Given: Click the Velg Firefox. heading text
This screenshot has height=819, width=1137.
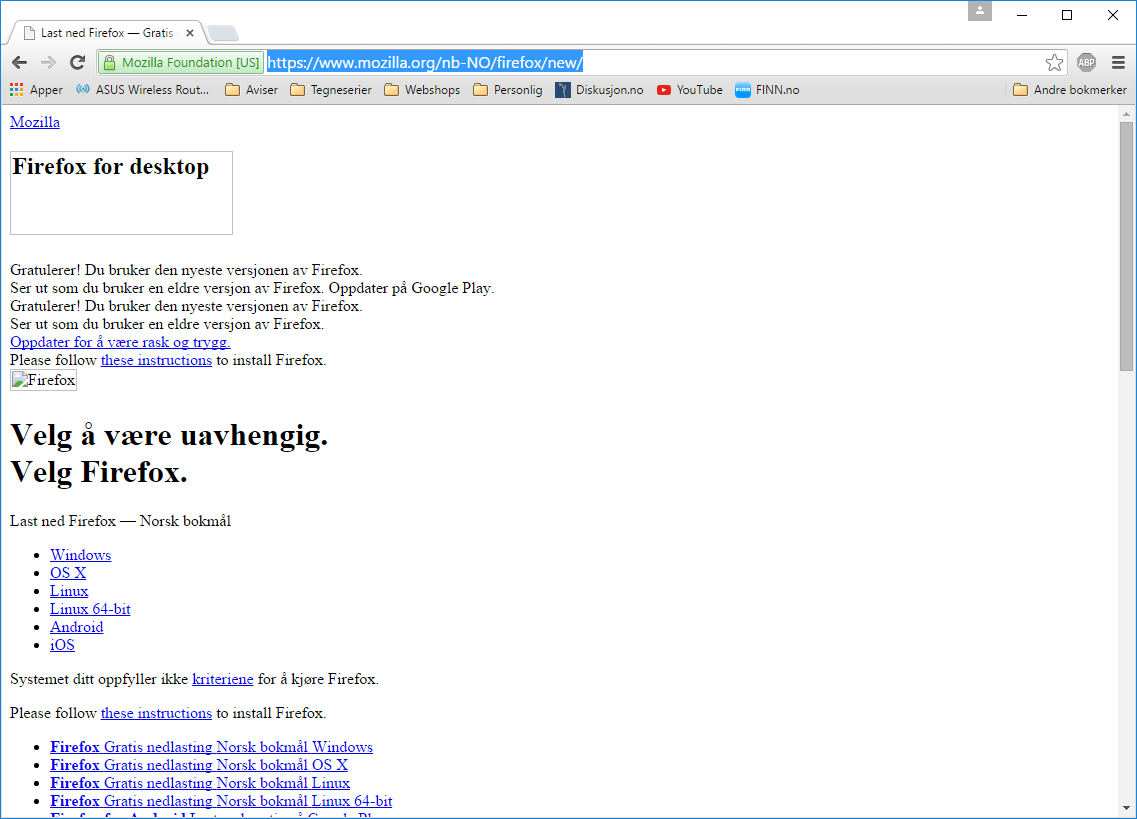Looking at the screenshot, I should pyautogui.click(x=99, y=472).
